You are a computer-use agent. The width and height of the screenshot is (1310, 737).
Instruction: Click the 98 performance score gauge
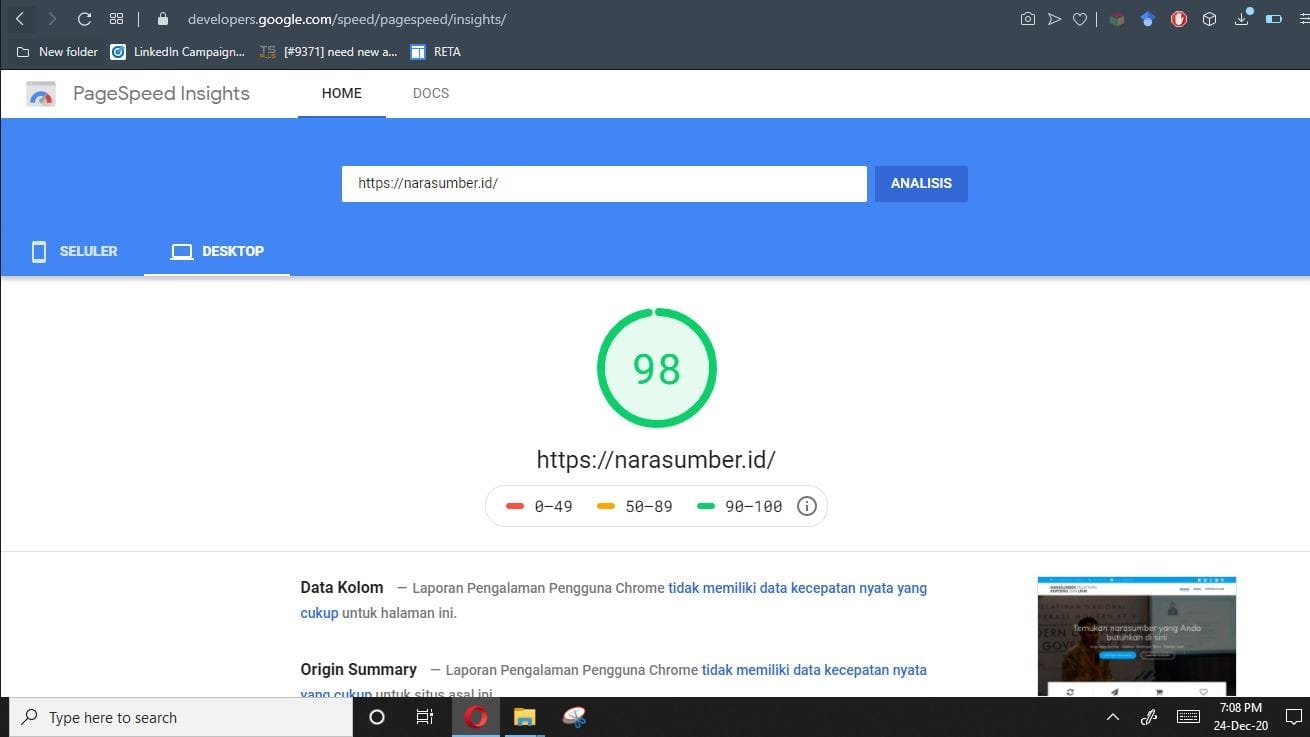point(656,367)
